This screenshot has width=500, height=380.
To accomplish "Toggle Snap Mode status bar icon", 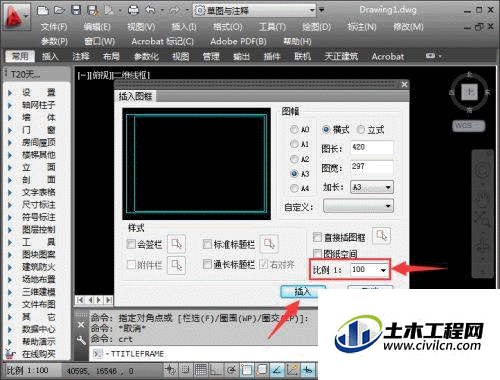I will pos(186,370).
